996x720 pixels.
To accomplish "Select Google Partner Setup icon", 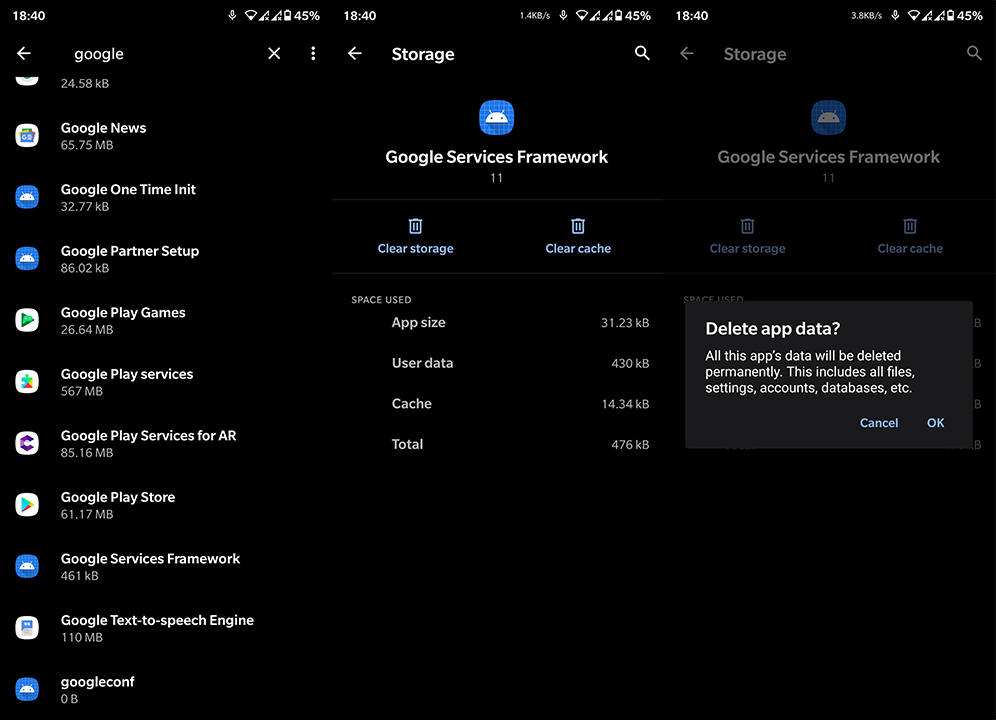I will point(27,259).
